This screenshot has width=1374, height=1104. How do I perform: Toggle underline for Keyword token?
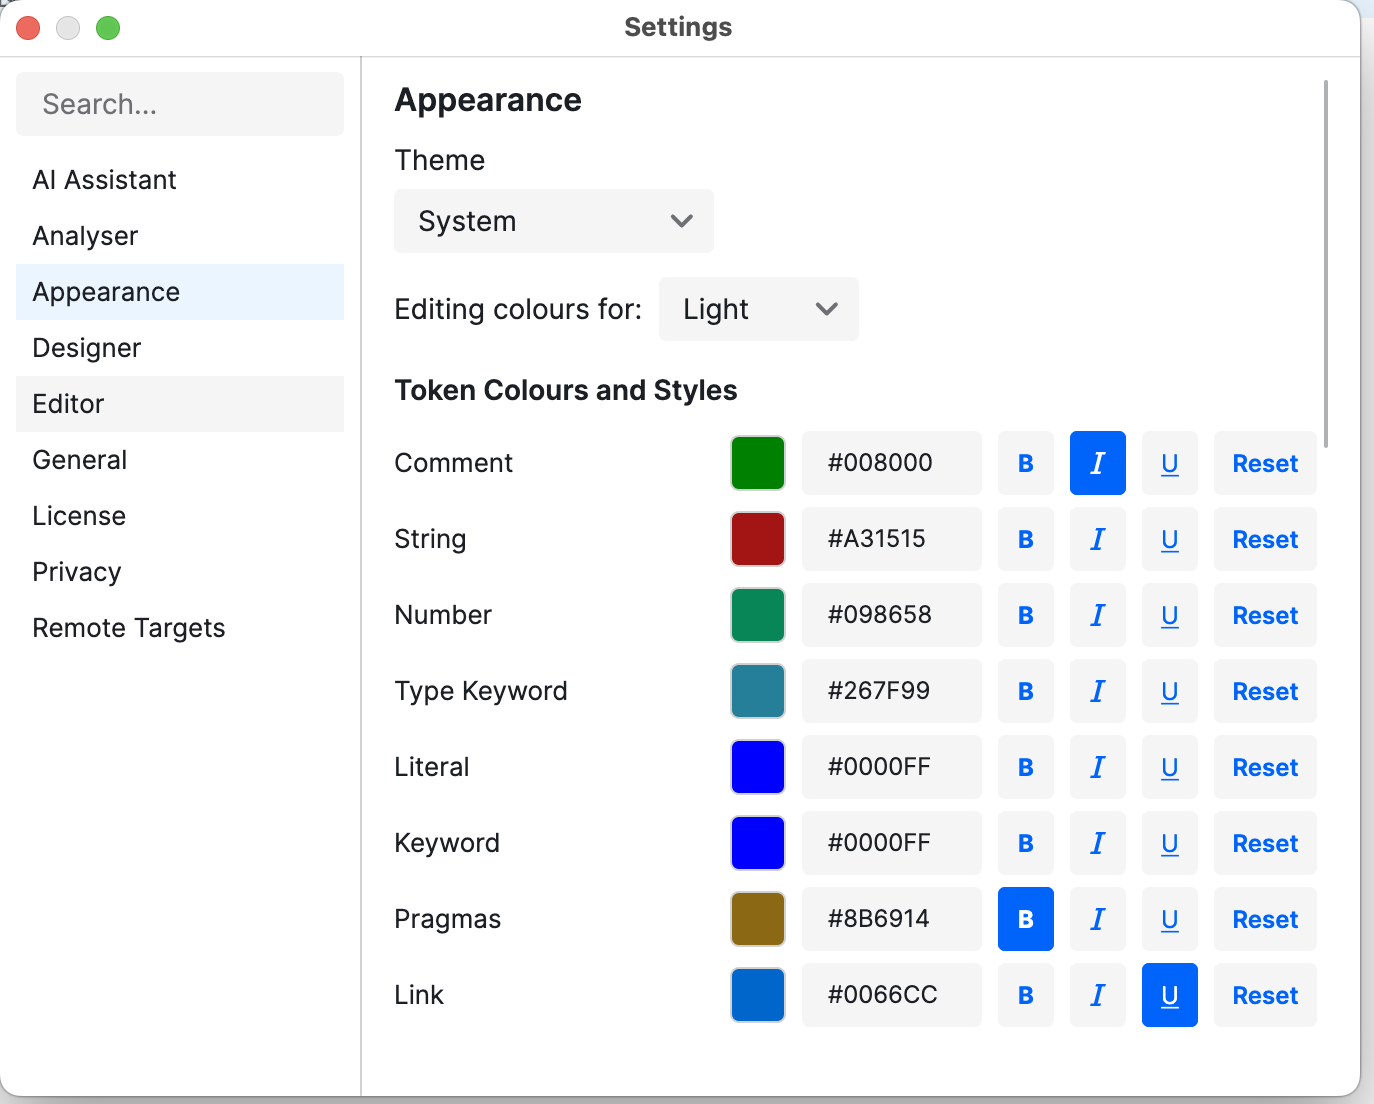coord(1169,843)
